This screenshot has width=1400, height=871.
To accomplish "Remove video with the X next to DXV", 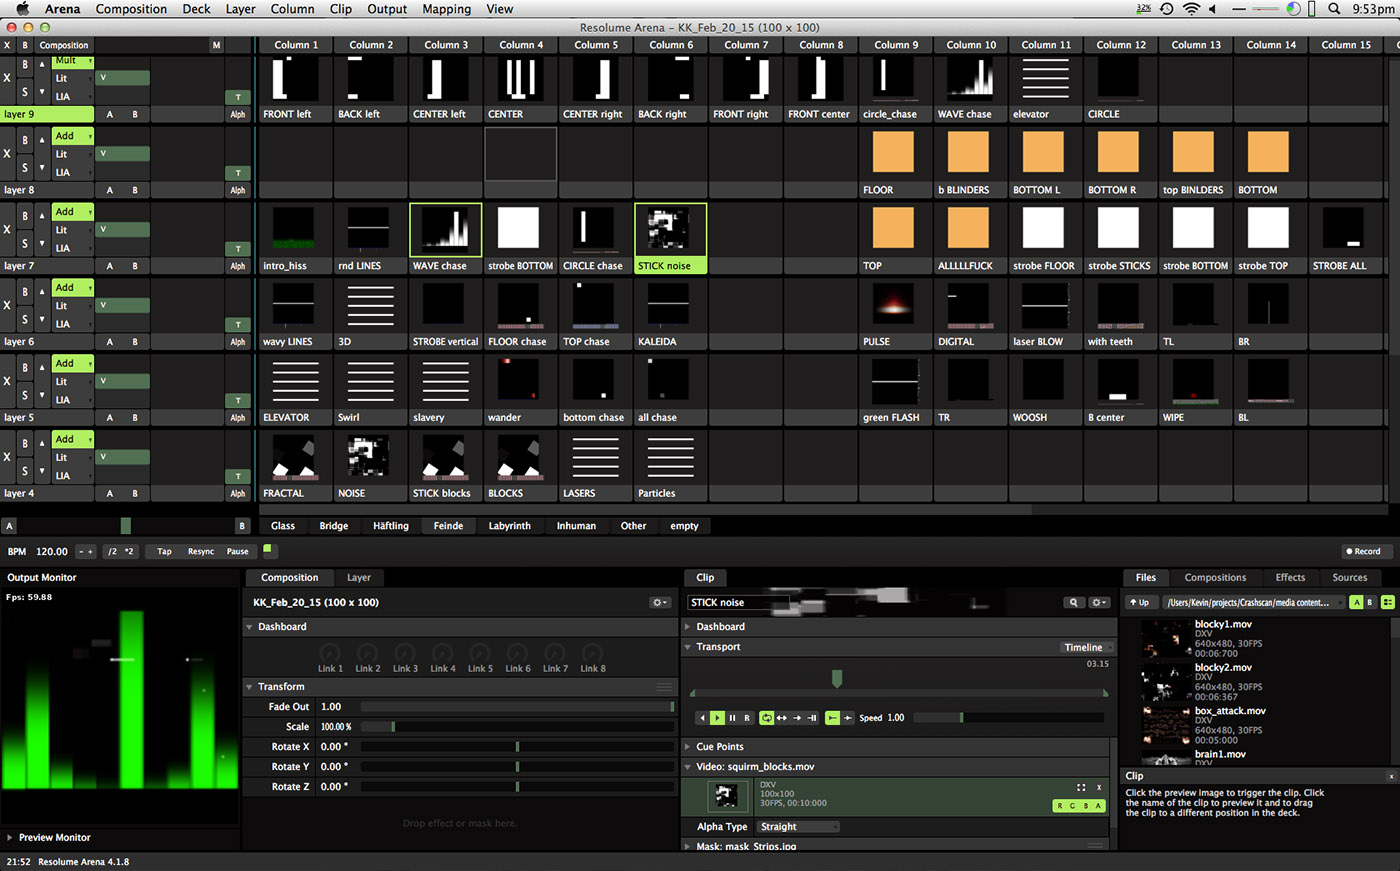I will tap(1099, 788).
